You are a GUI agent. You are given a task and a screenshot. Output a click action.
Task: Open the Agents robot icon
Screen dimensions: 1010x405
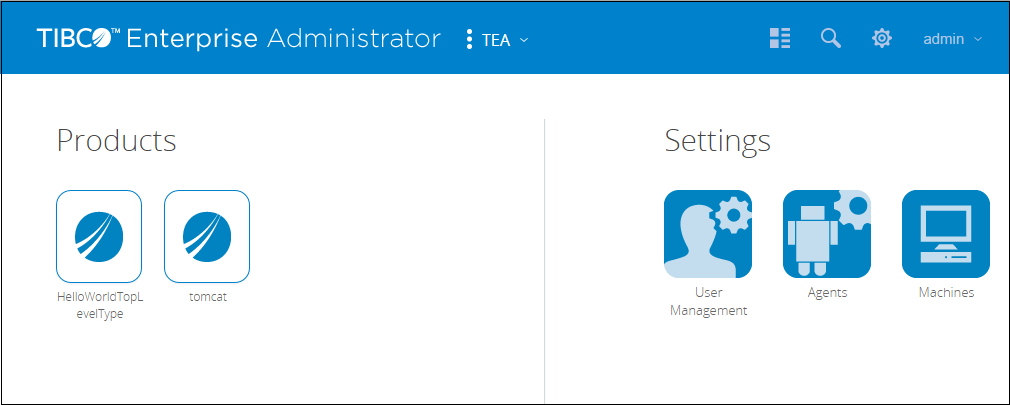point(827,234)
